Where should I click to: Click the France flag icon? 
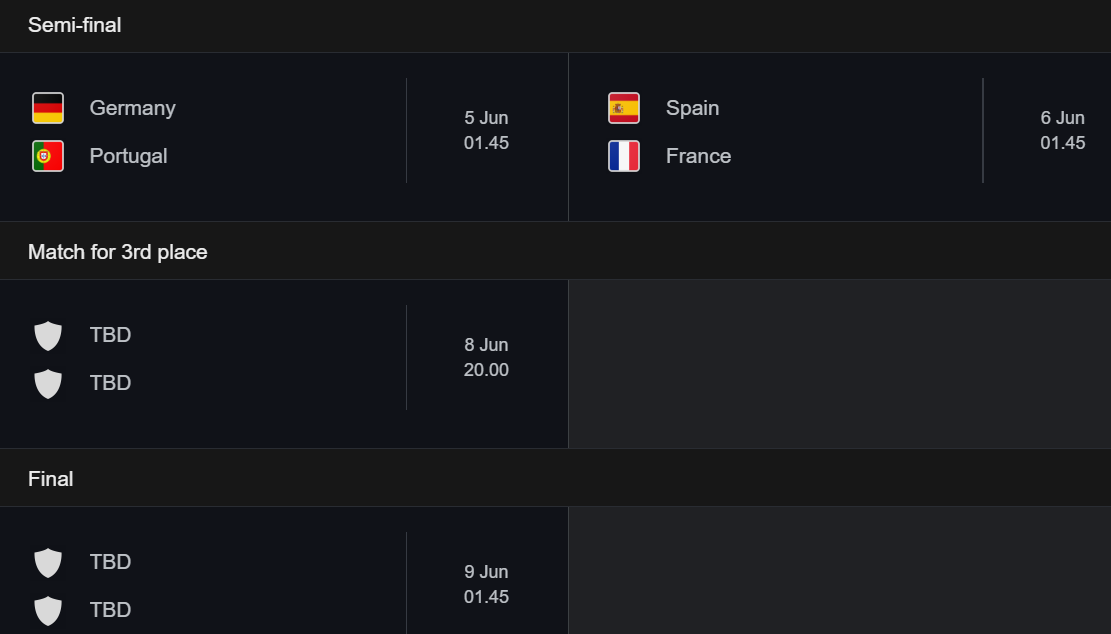coord(624,157)
